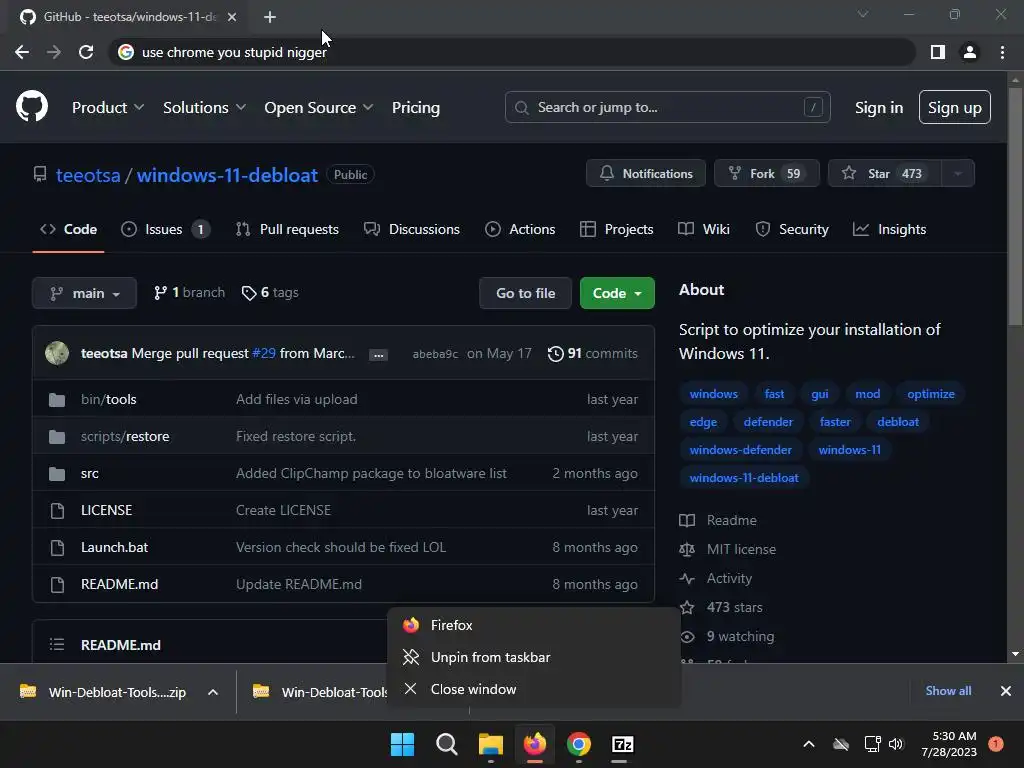Viewport: 1024px width, 768px height.
Task: Open the Star lists dropdown arrow
Action: pos(958,174)
